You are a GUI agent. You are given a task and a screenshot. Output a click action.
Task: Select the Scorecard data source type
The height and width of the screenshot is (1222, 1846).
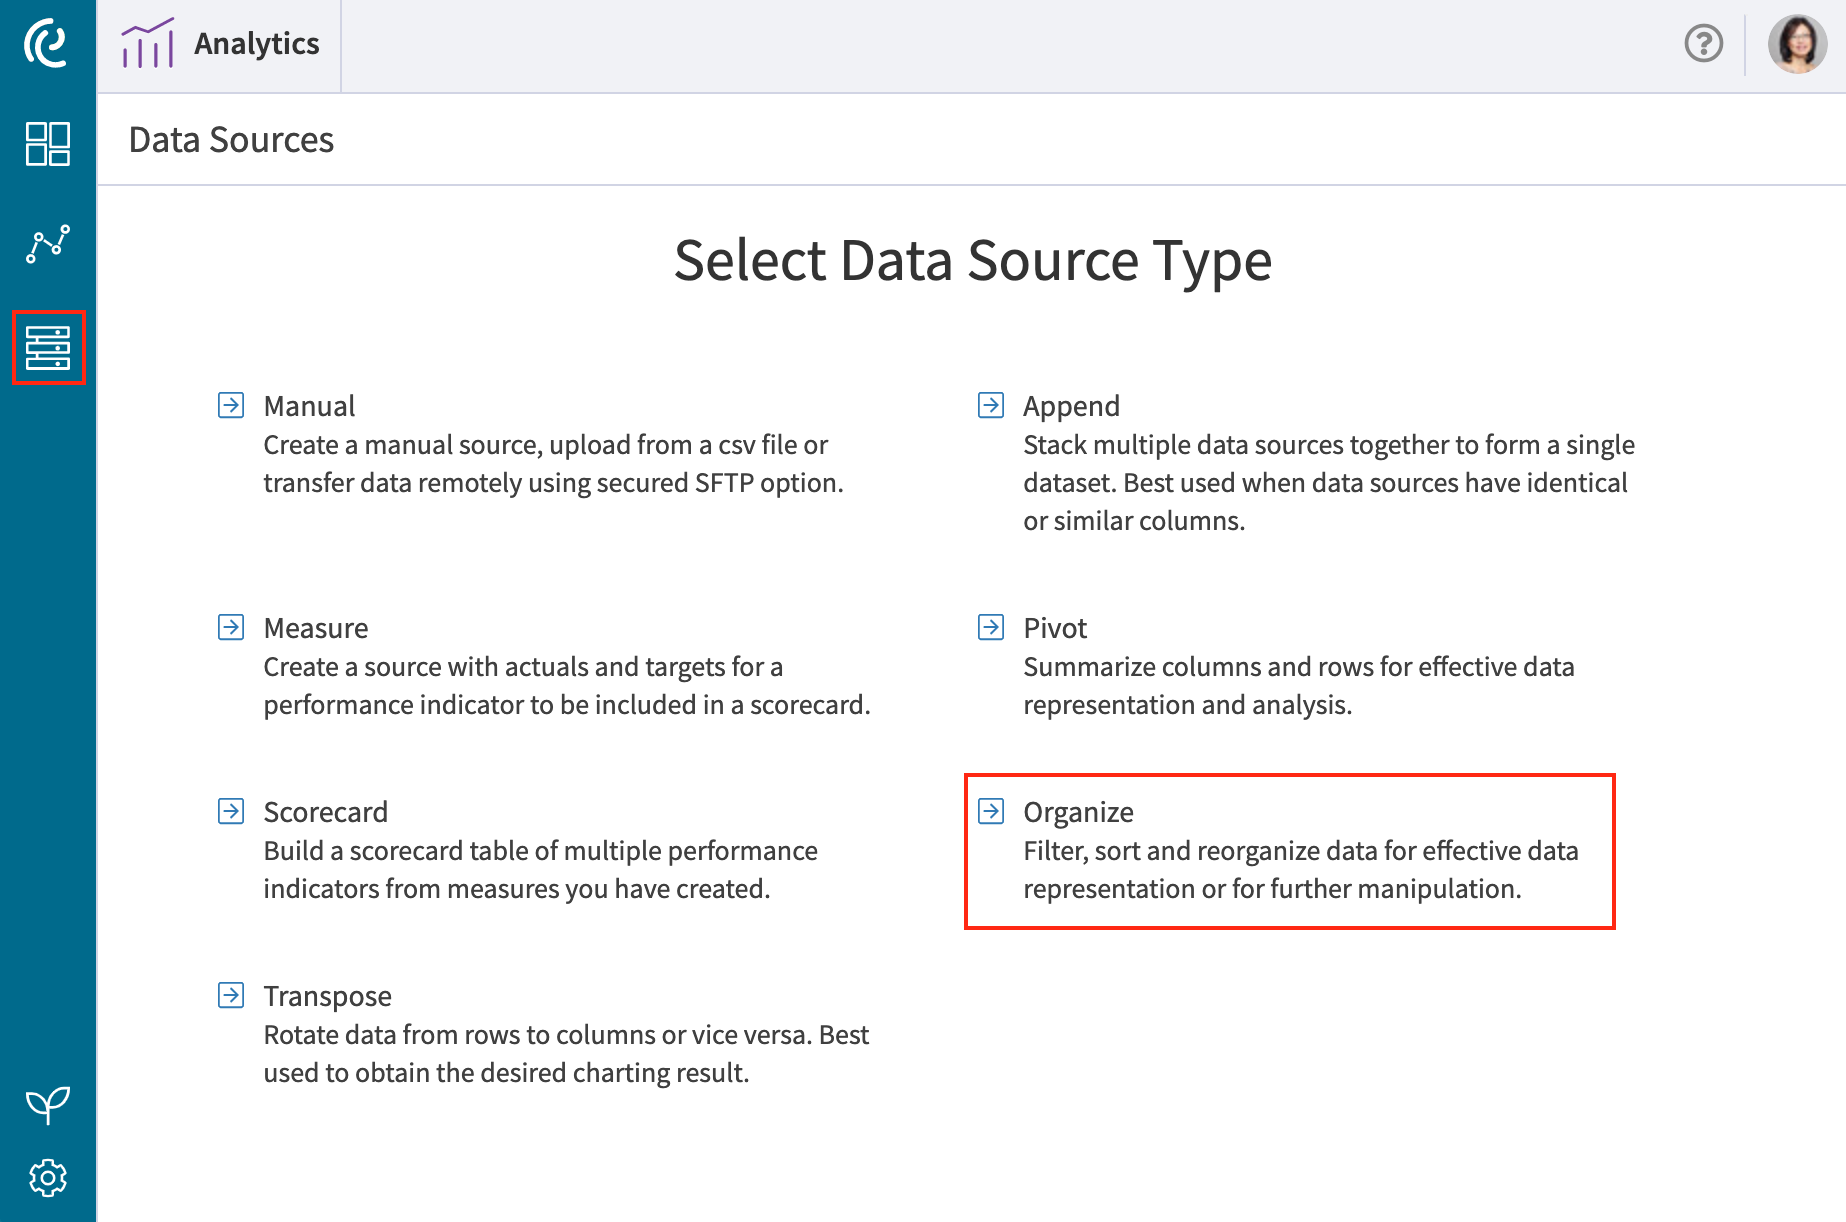coord(325,812)
